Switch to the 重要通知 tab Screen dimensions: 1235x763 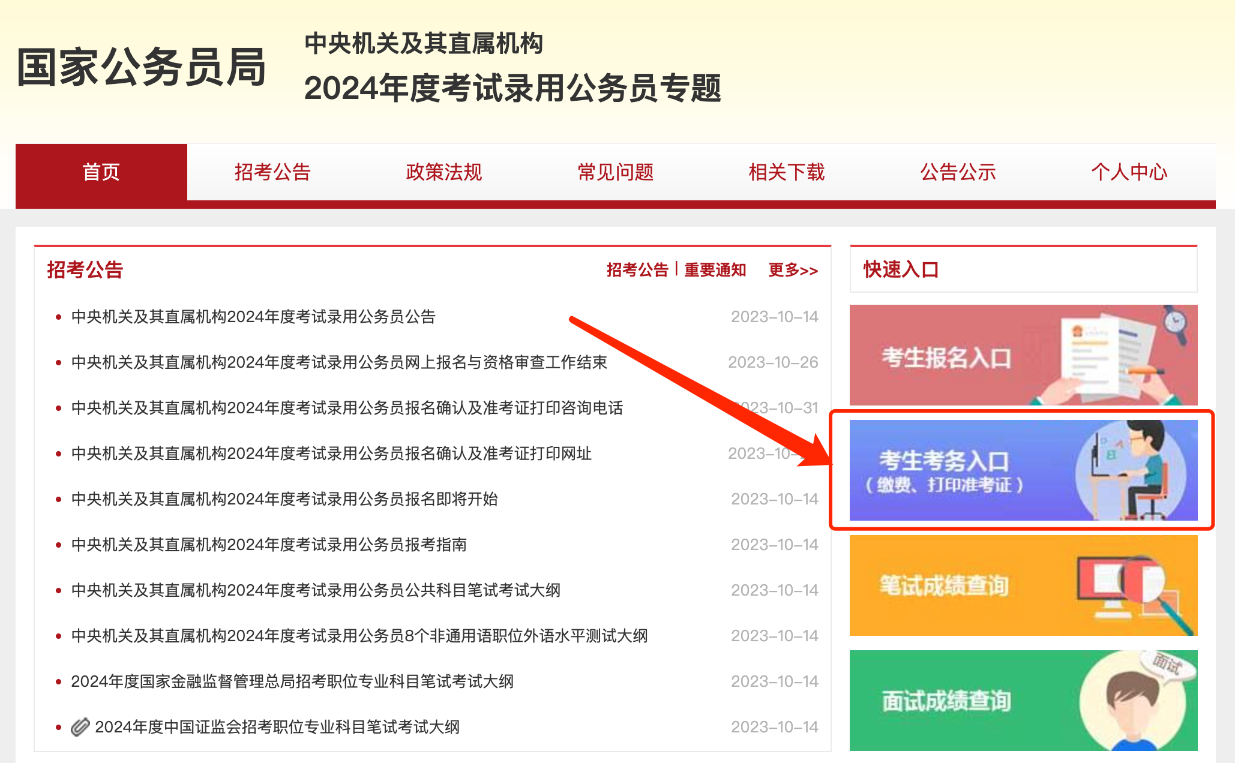point(714,269)
